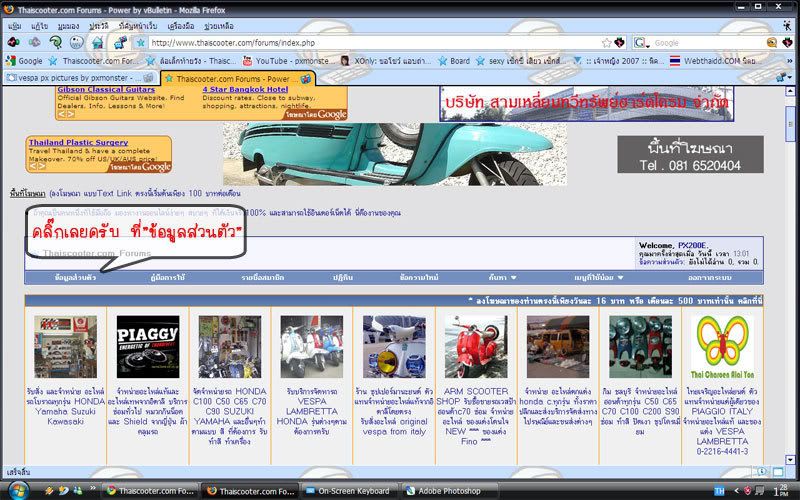Show hidden tray icons arrow
The image size is (800, 500).
pos(736,491)
